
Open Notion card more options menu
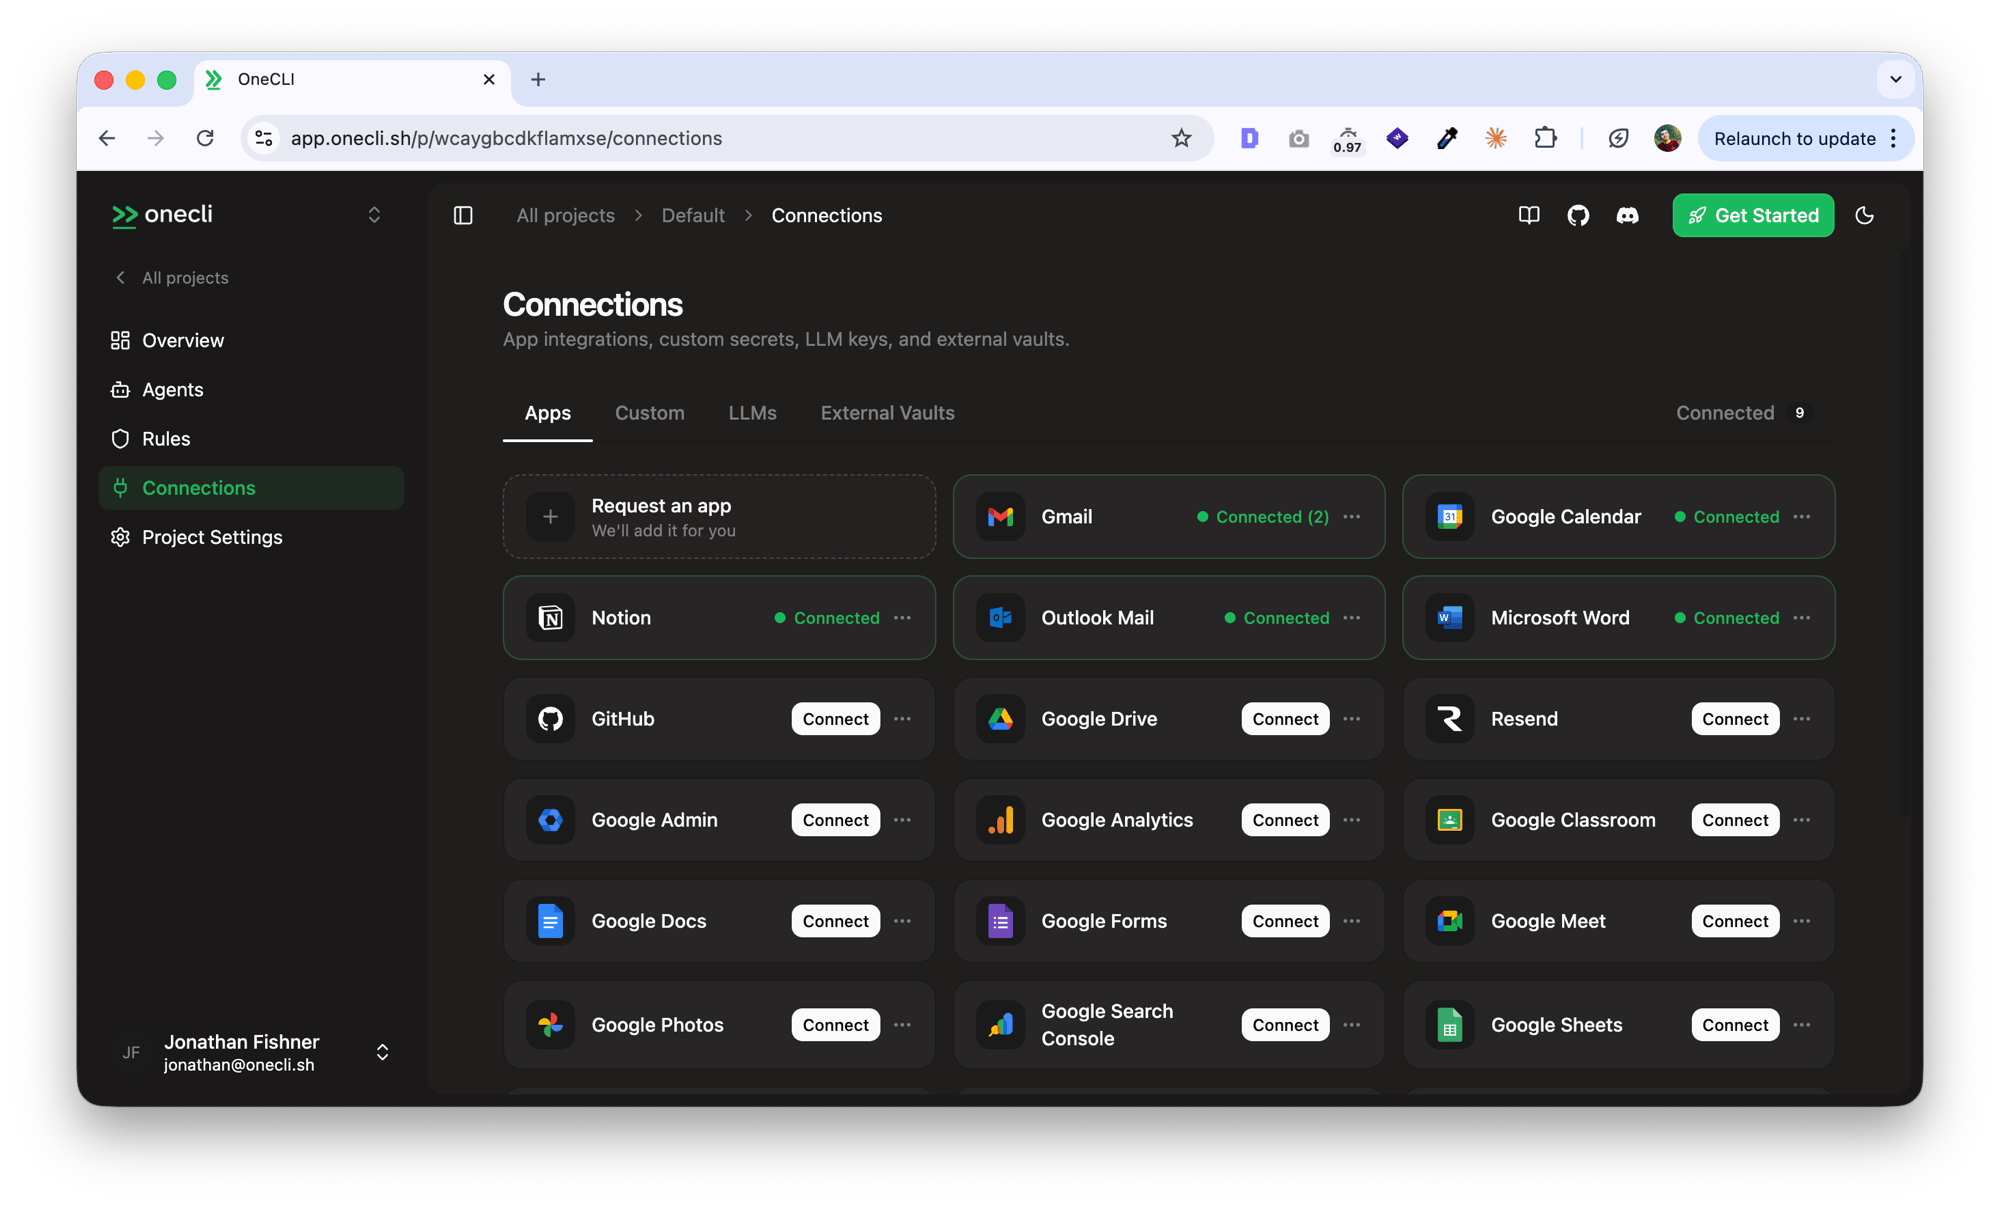coord(902,618)
